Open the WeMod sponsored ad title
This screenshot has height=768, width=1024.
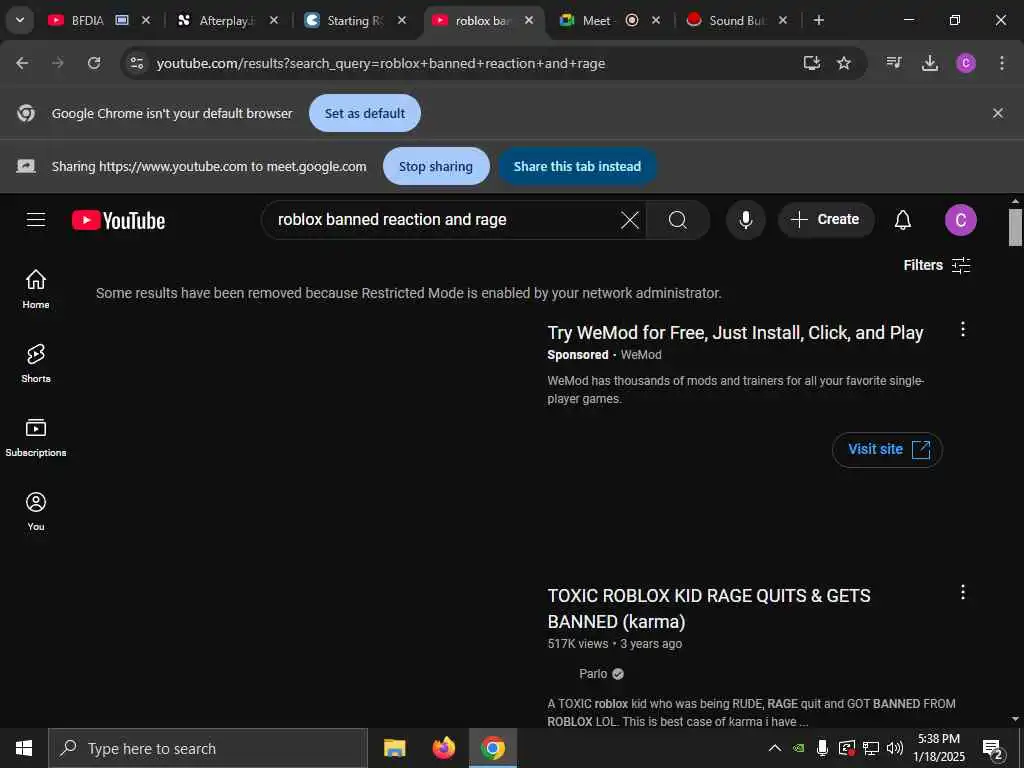[735, 333]
